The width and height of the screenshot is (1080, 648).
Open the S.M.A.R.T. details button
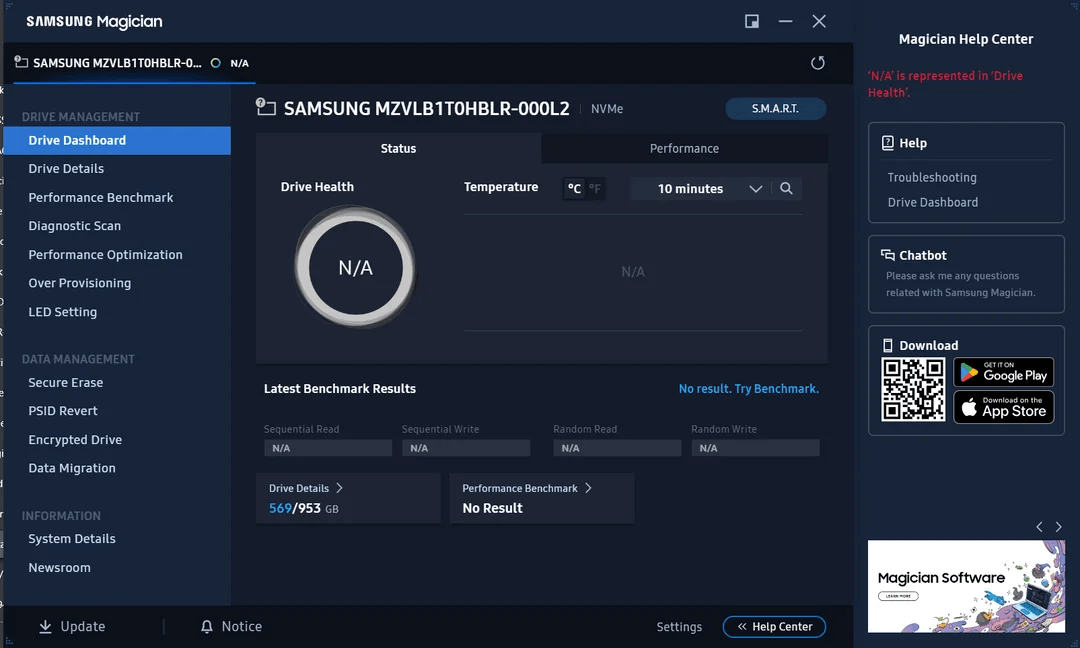click(775, 109)
